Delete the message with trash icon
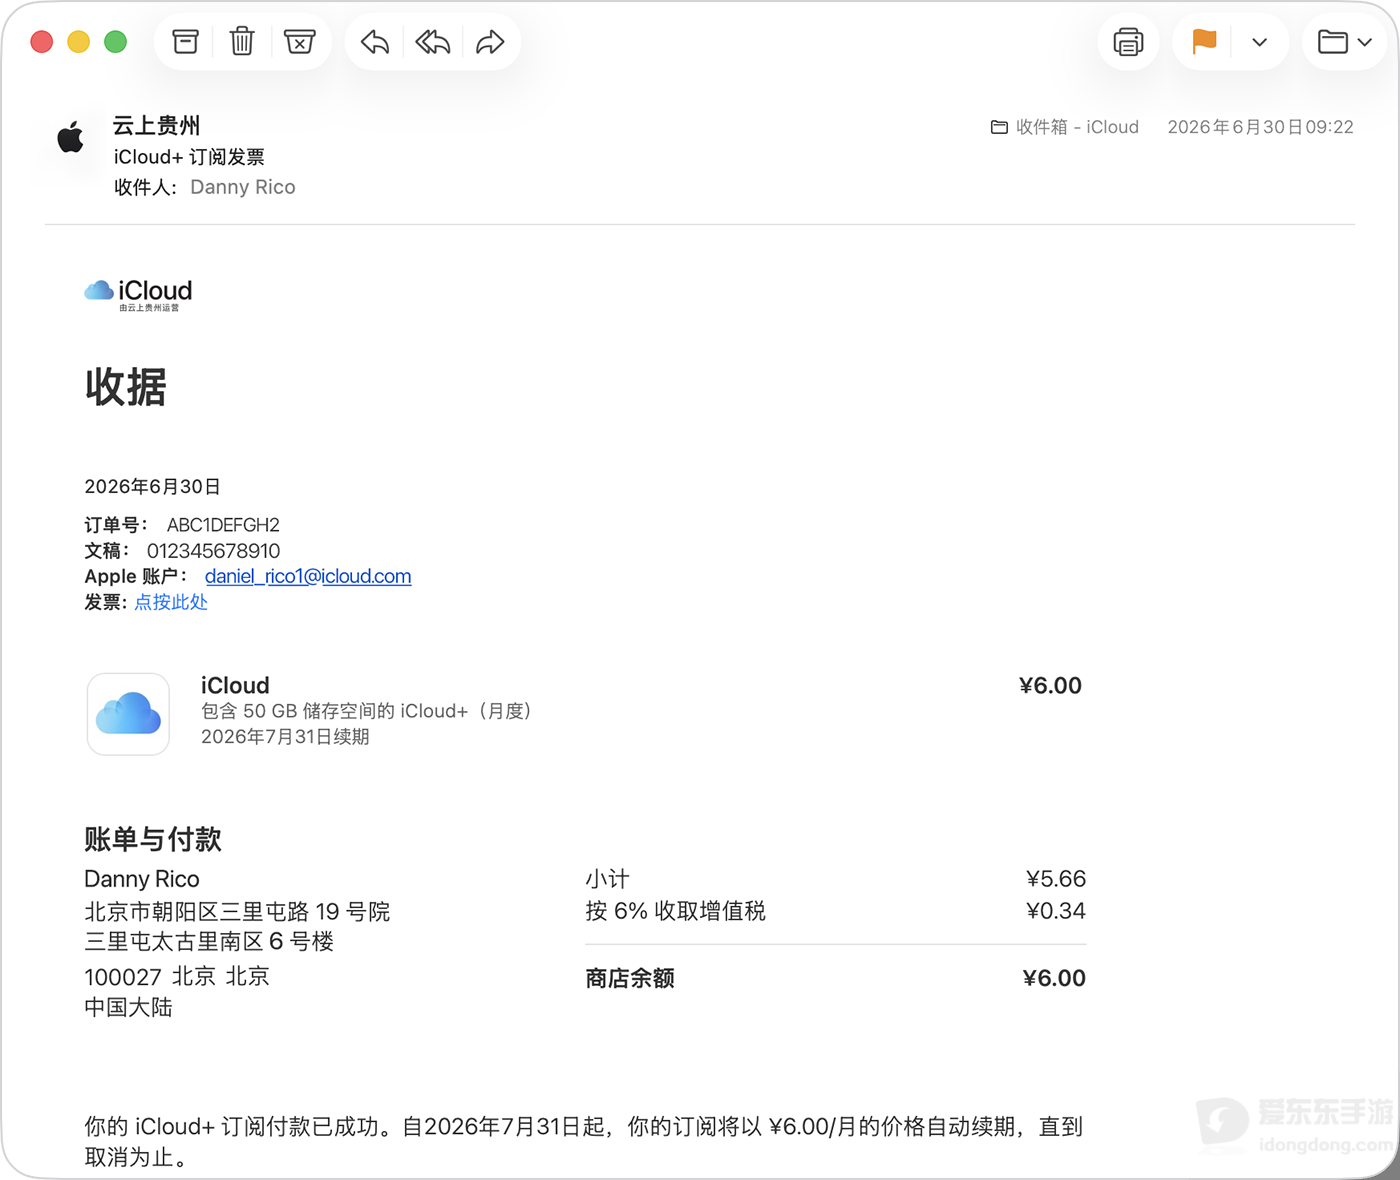The width and height of the screenshot is (1400, 1180). pos(242,42)
